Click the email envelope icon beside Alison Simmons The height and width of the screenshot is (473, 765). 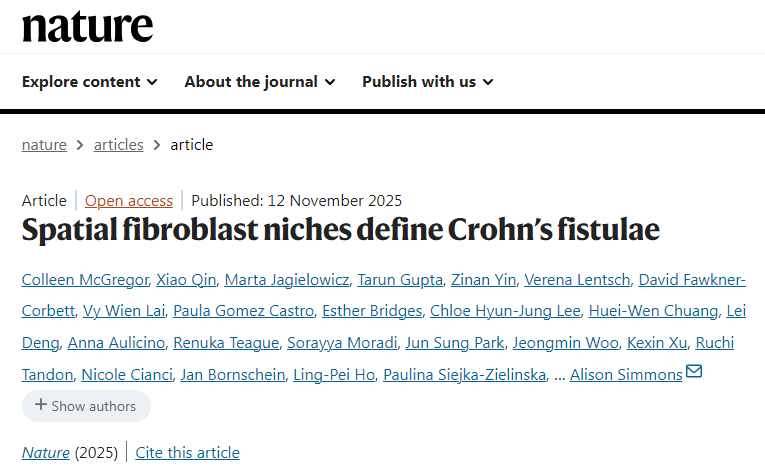coord(694,373)
